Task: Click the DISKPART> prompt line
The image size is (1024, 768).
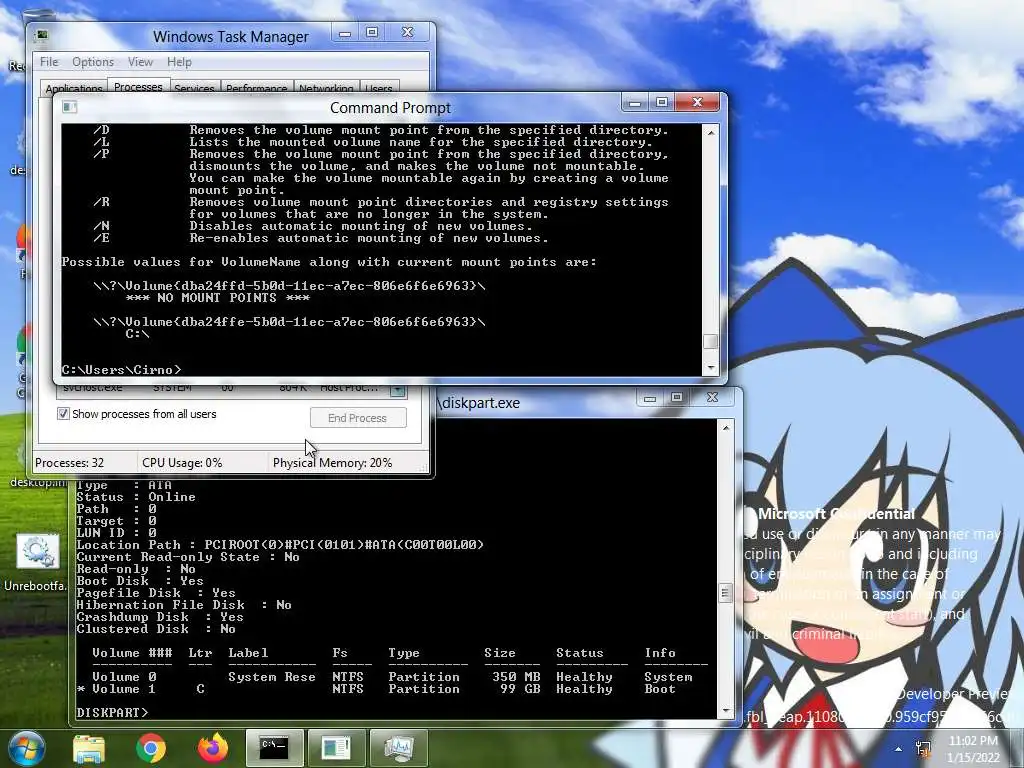Action: pyautogui.click(x=112, y=712)
